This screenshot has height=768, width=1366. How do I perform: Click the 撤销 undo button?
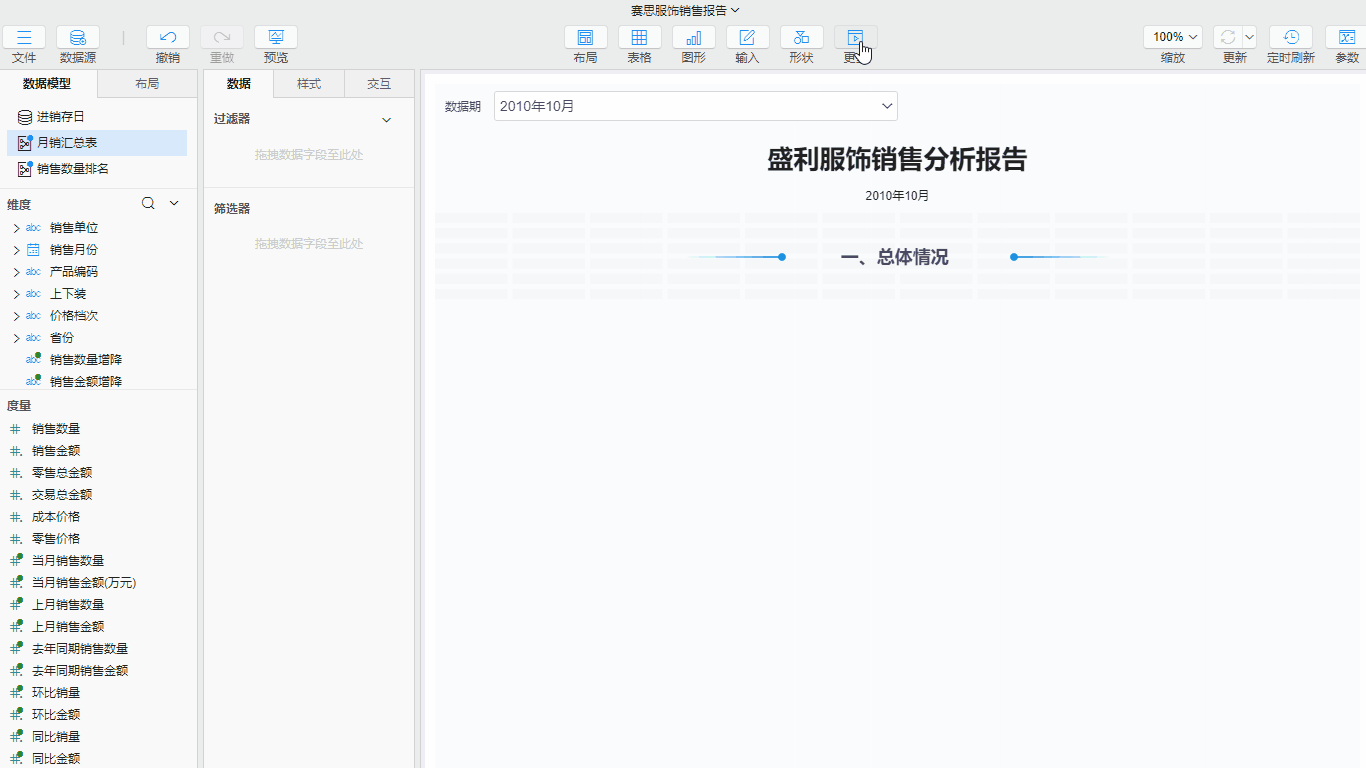[167, 38]
